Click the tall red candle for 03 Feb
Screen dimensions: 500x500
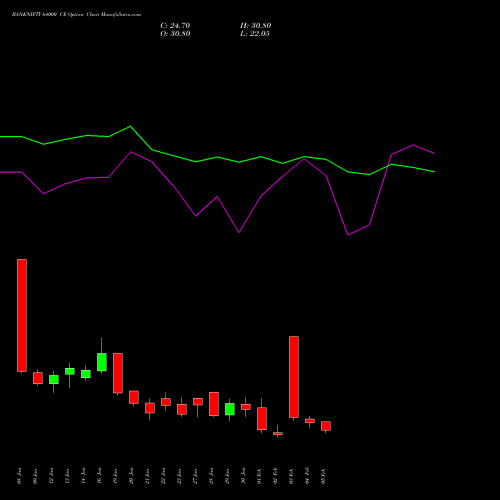(294, 377)
